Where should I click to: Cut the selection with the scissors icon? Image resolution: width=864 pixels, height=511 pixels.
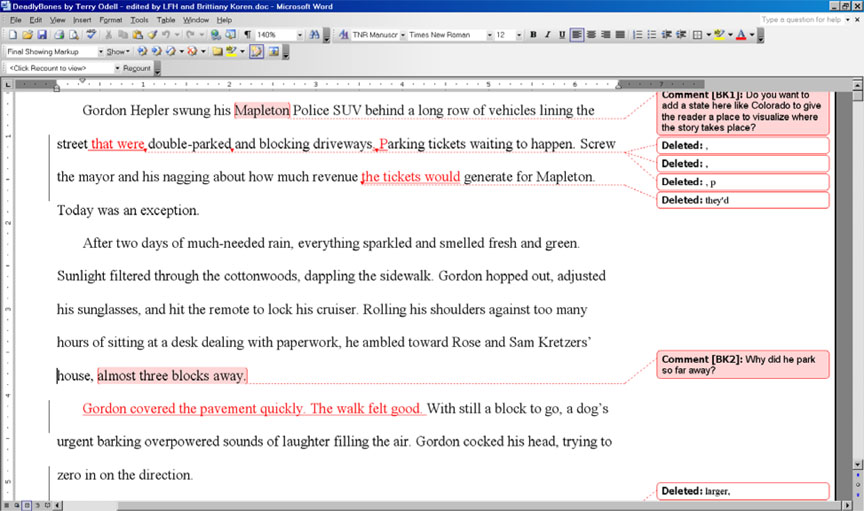109,35
